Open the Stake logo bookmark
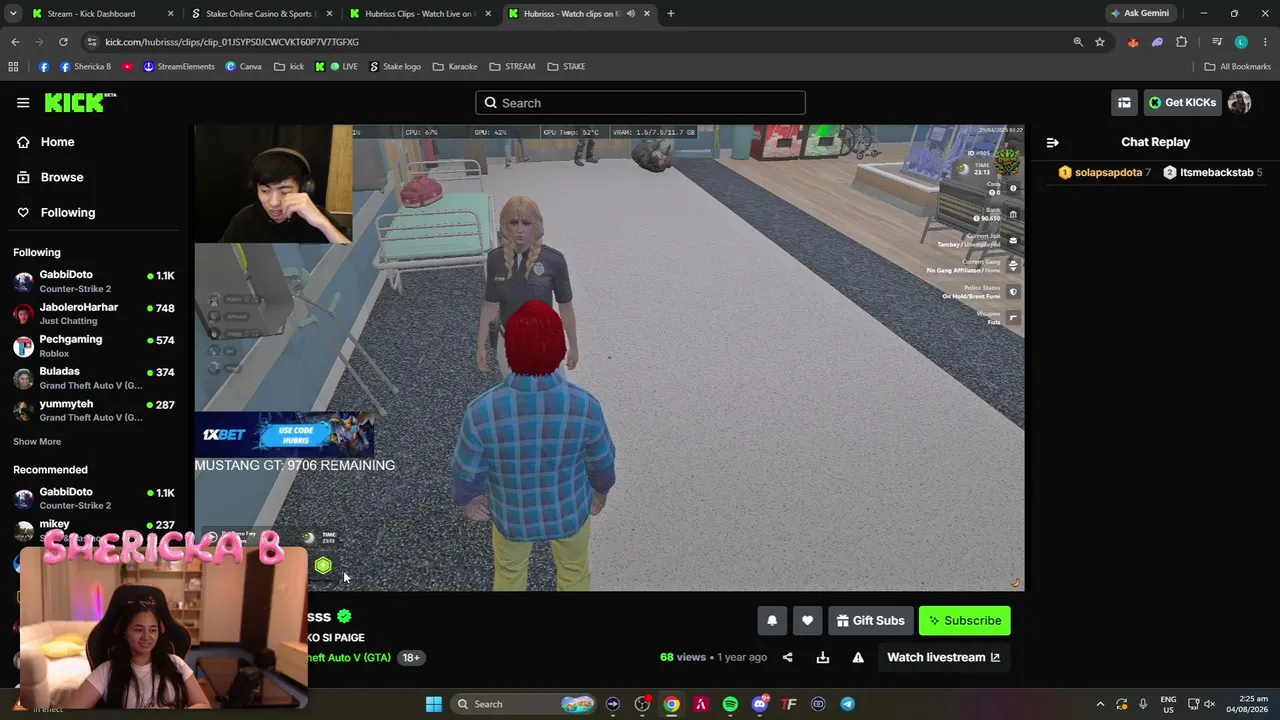1280x720 pixels. (x=395, y=67)
